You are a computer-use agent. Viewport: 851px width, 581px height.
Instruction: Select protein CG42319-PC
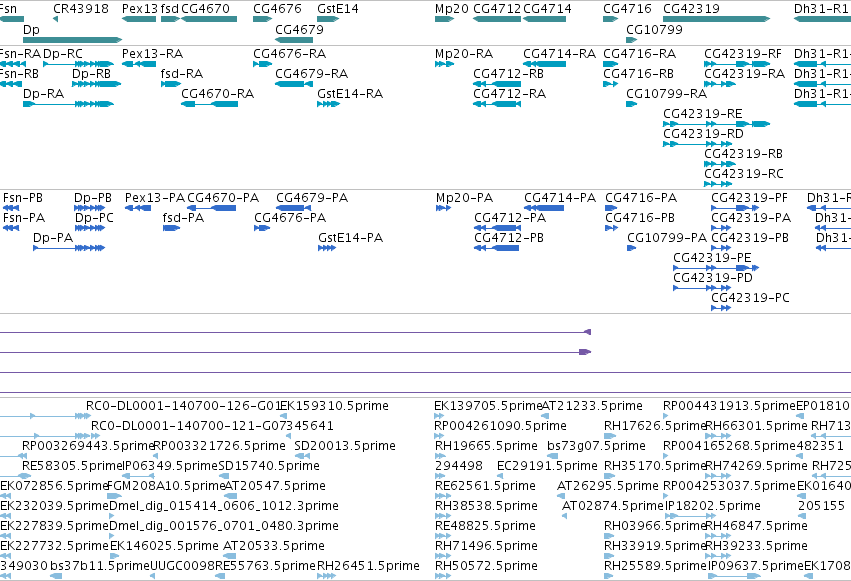point(751,298)
